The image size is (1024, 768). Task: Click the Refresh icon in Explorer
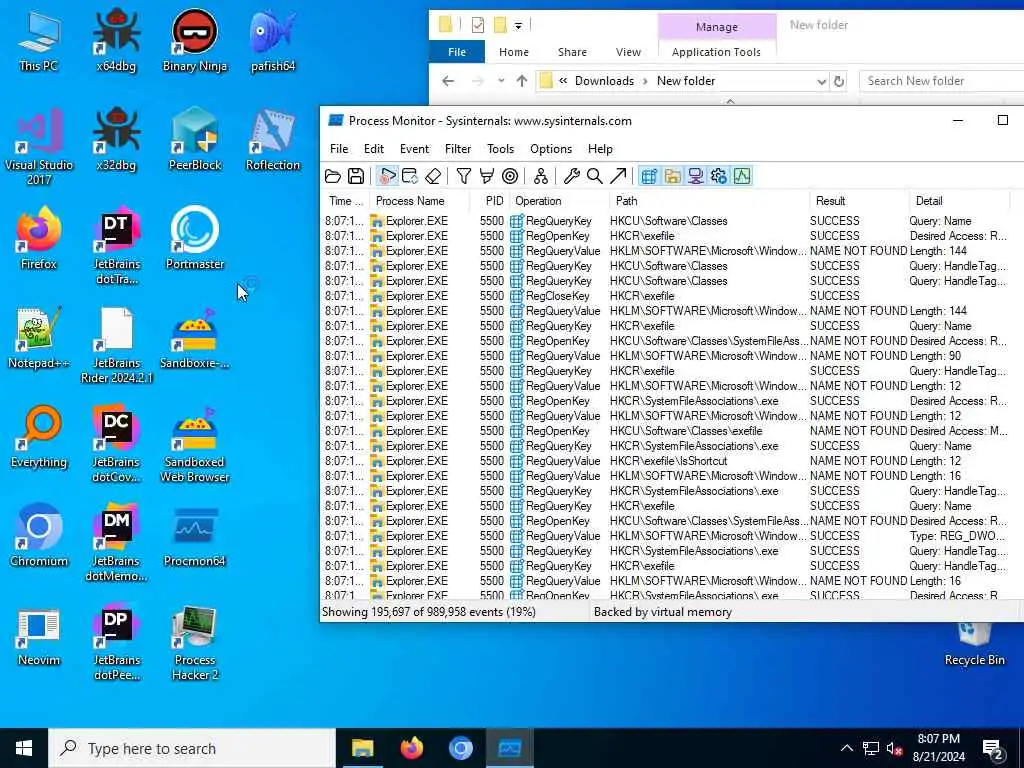pos(839,82)
